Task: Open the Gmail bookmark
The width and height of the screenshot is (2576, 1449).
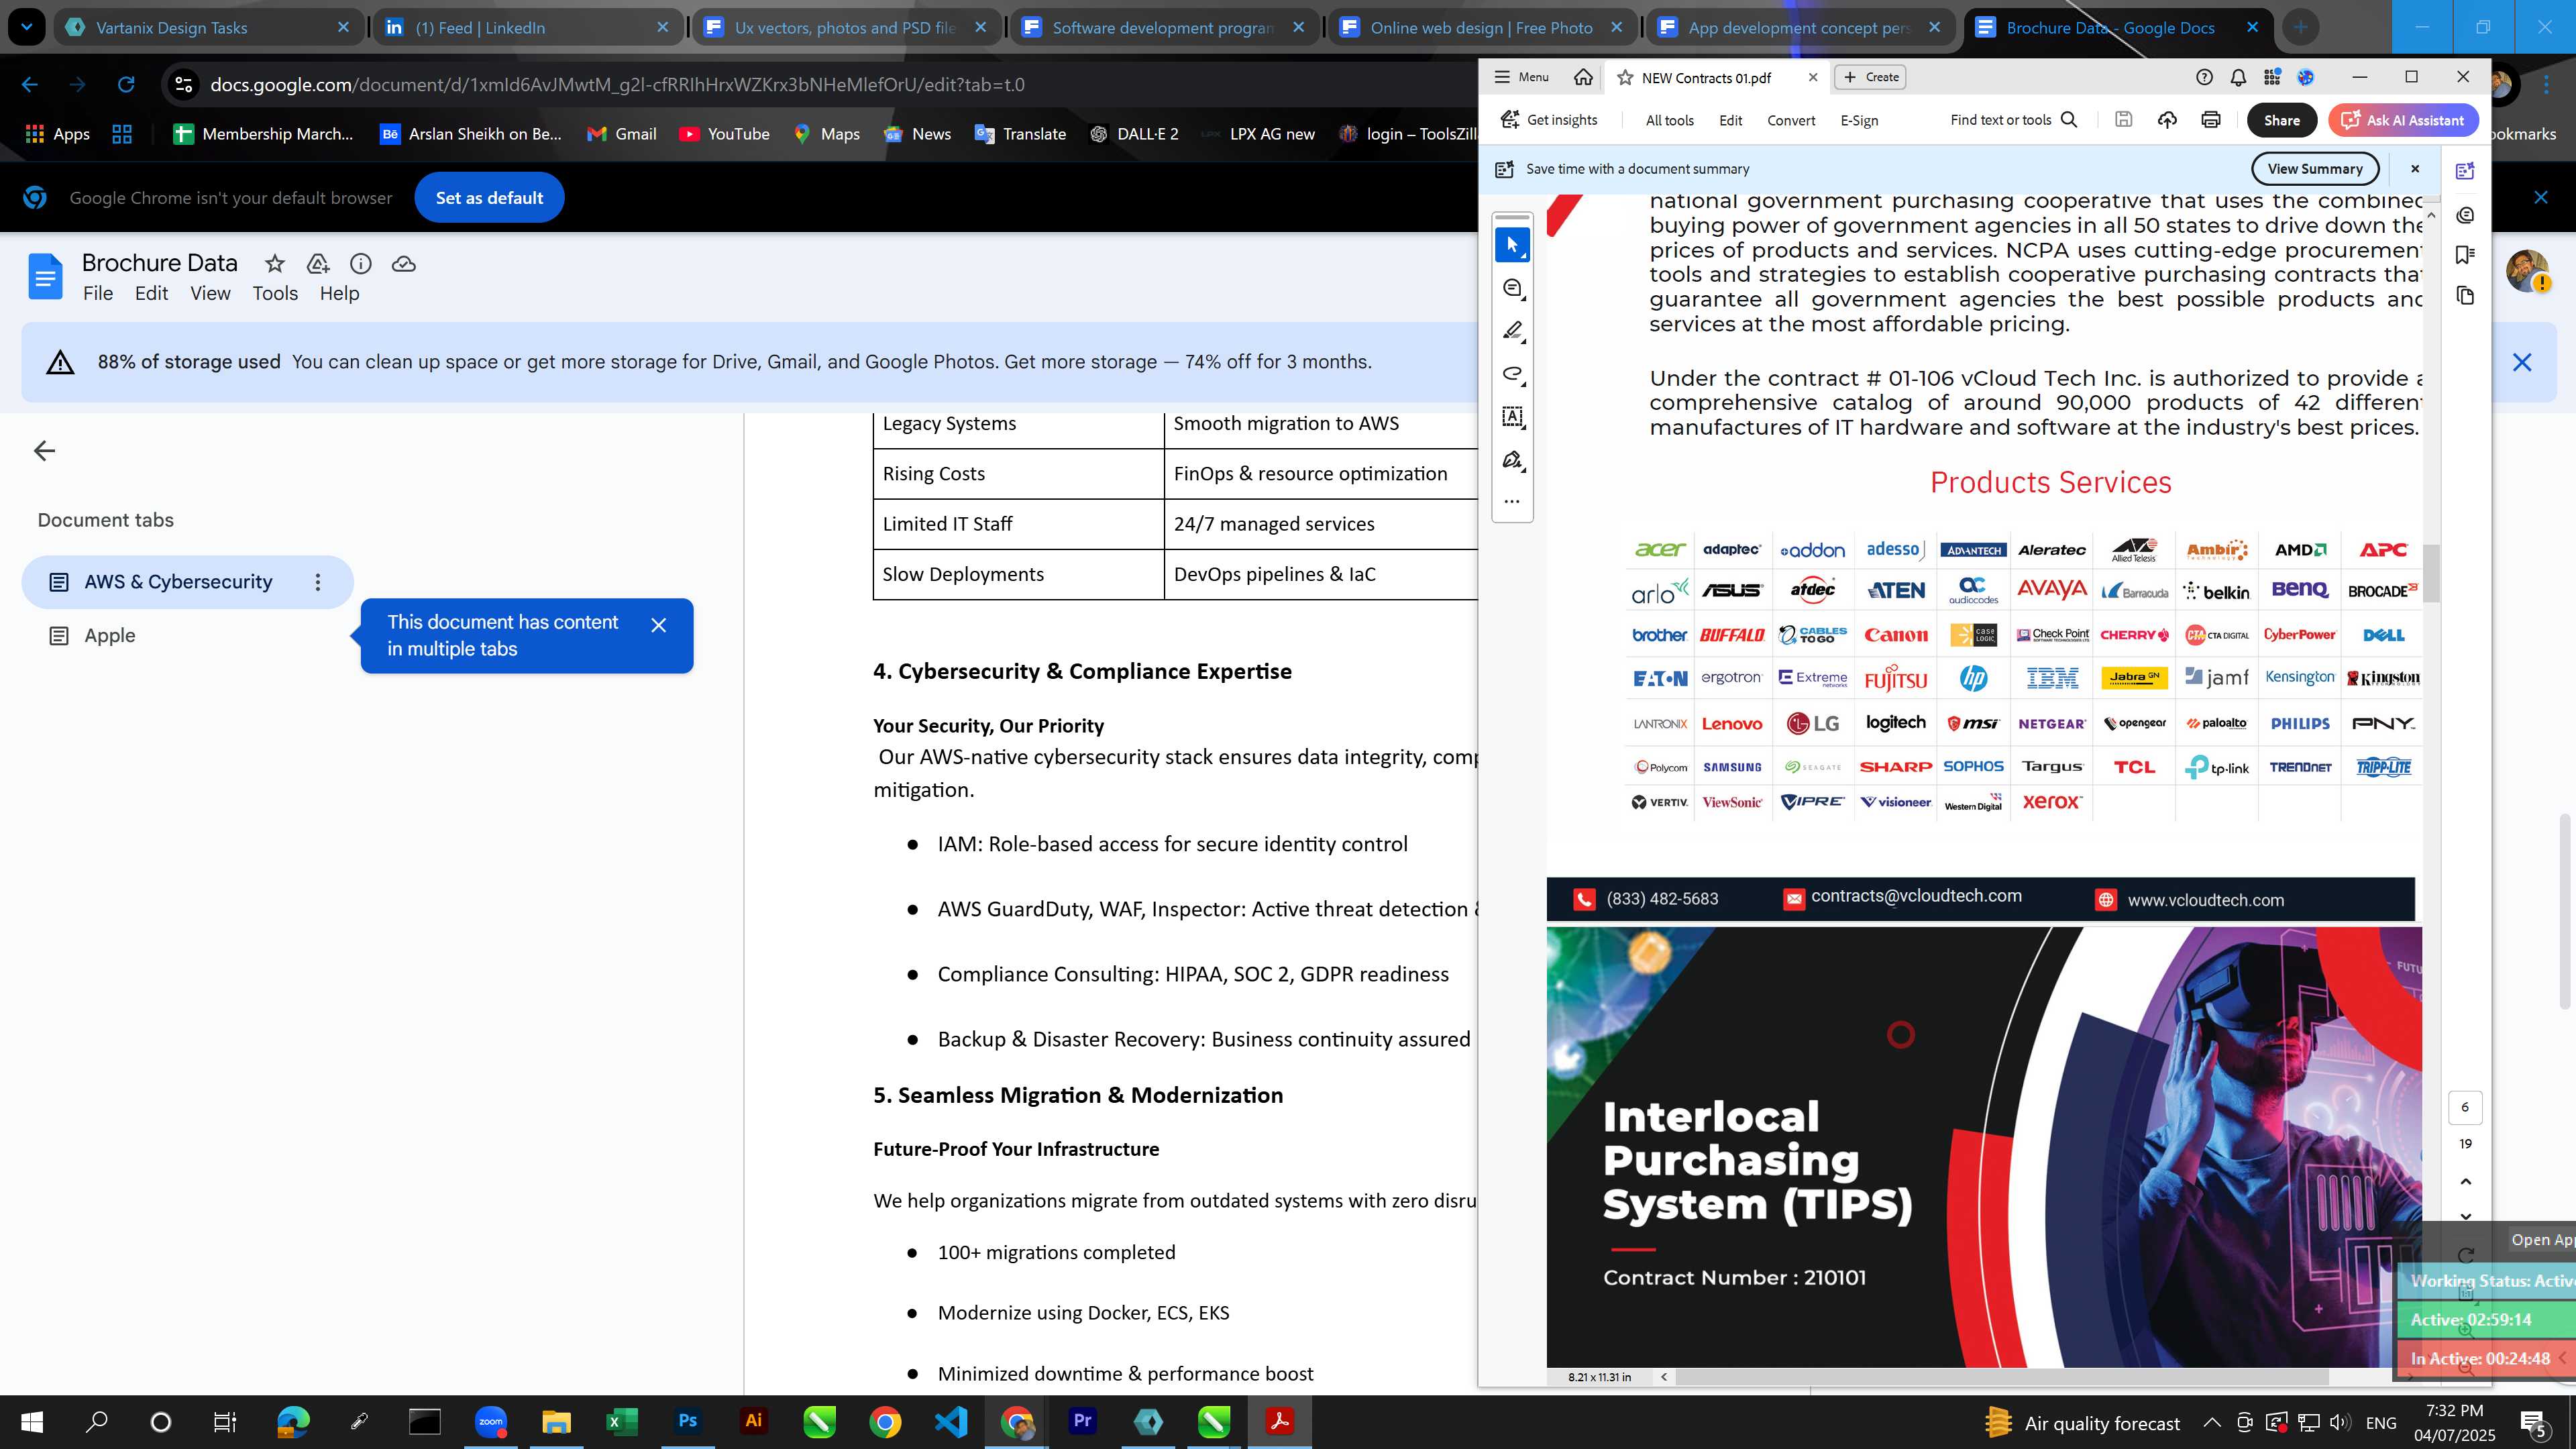Action: click(622, 134)
